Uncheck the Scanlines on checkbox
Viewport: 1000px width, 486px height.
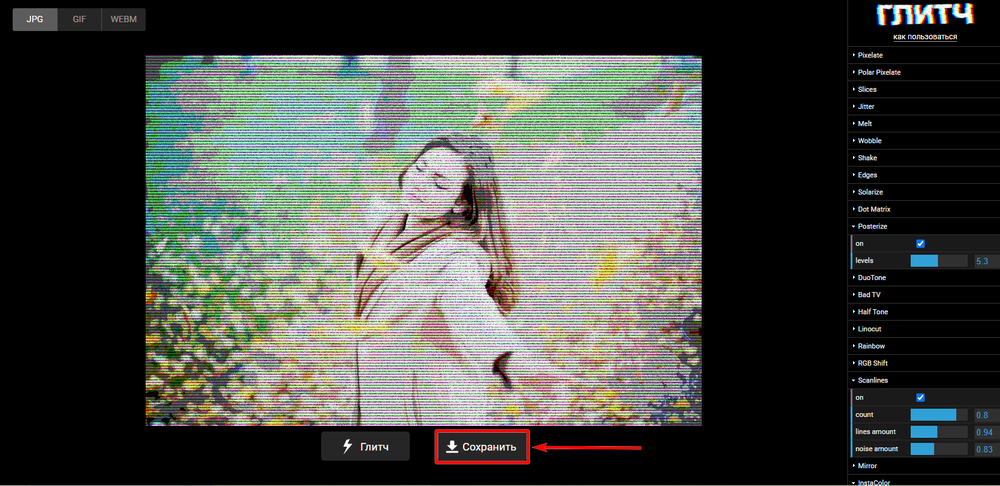920,397
